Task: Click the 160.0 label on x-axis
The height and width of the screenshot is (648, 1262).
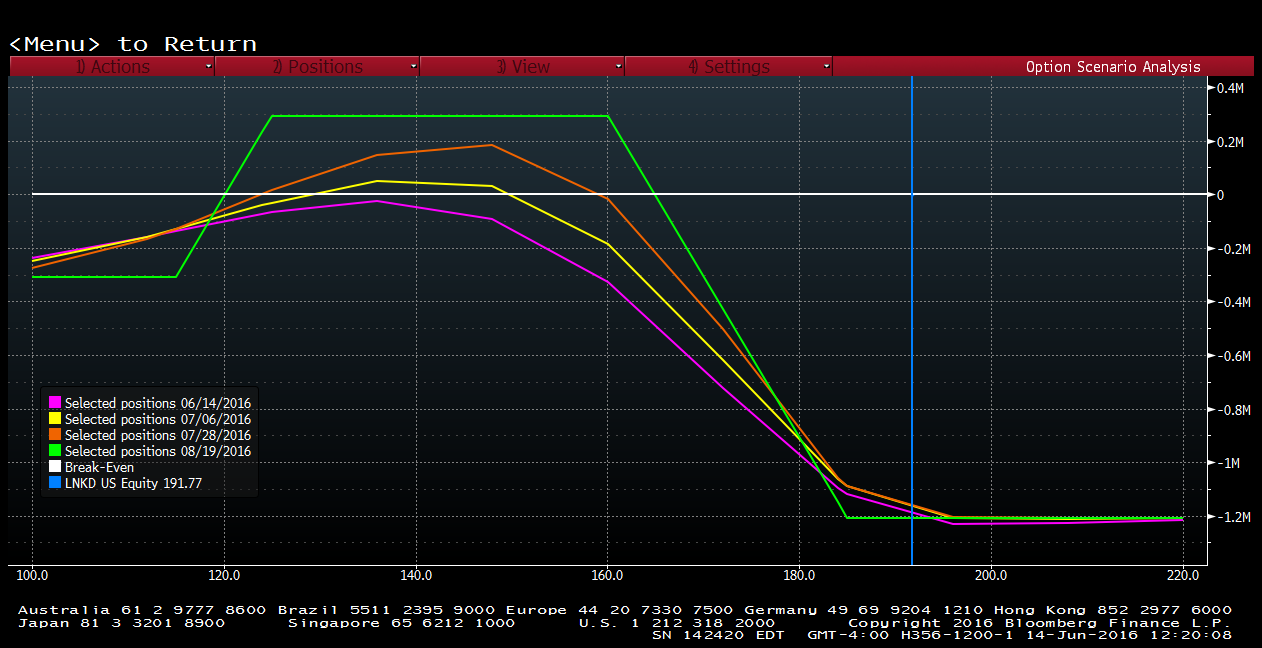Action: click(607, 576)
